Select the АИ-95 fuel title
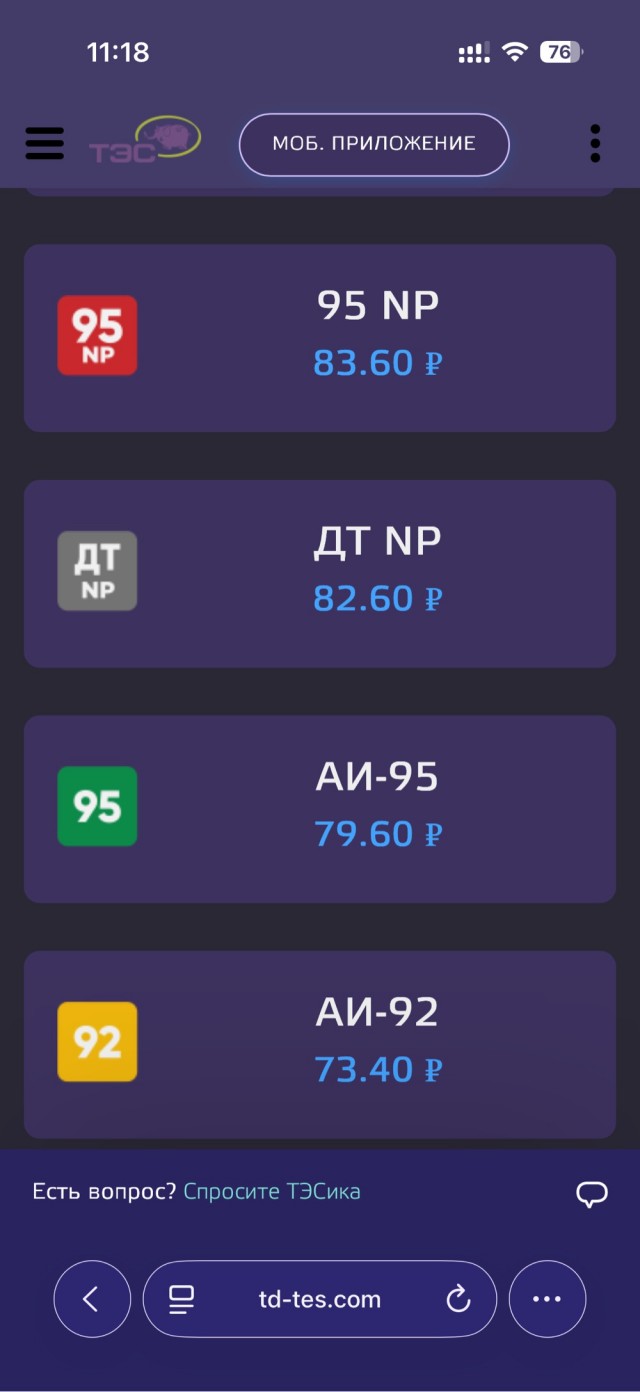 click(x=377, y=777)
